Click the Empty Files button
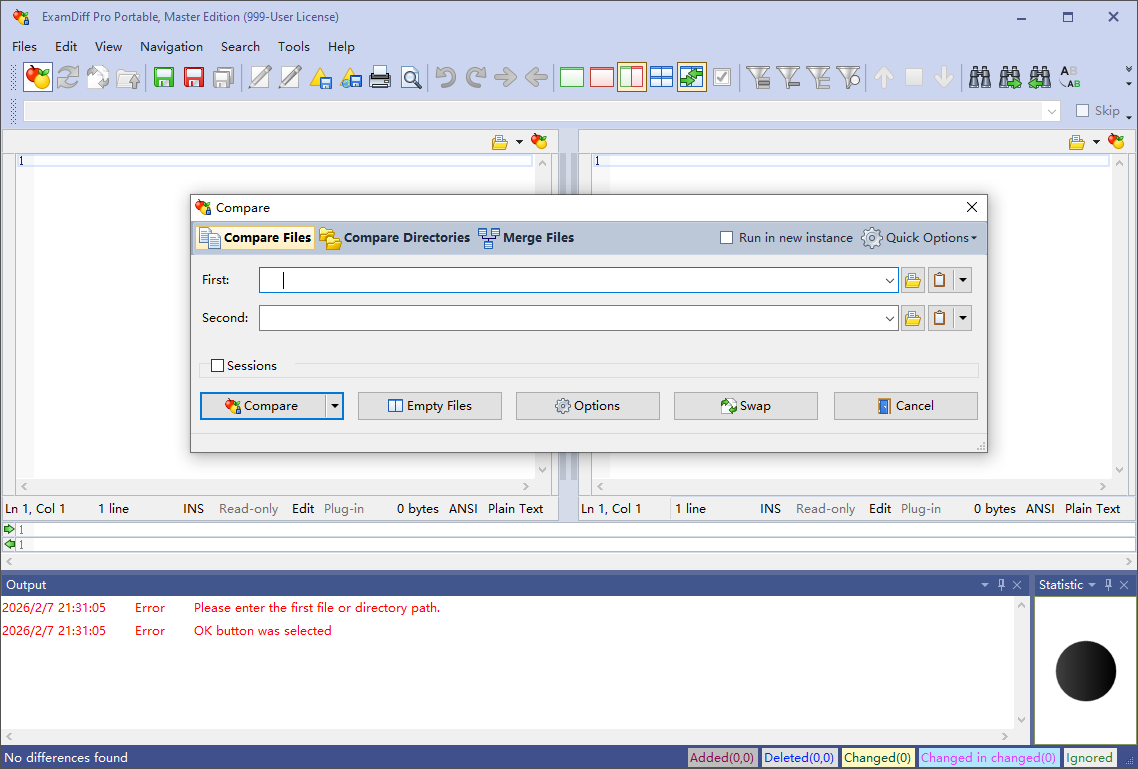This screenshot has height=769, width=1138. pos(430,406)
